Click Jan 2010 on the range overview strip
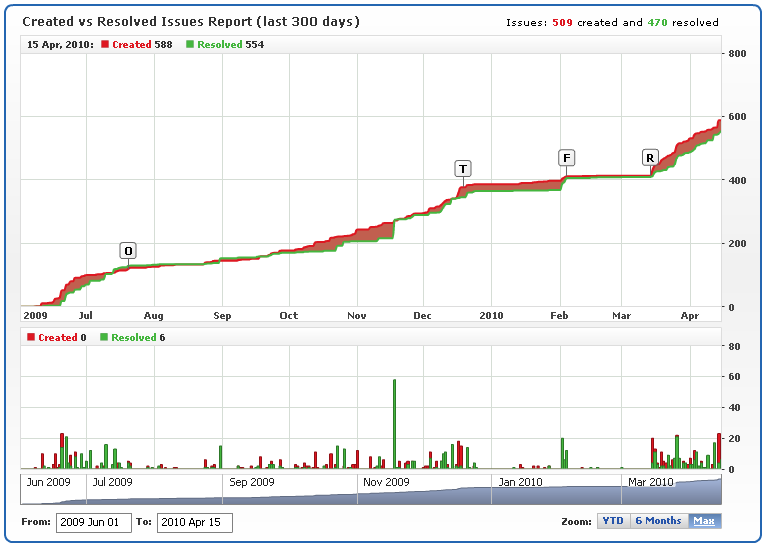The height and width of the screenshot is (547, 766). [520, 482]
